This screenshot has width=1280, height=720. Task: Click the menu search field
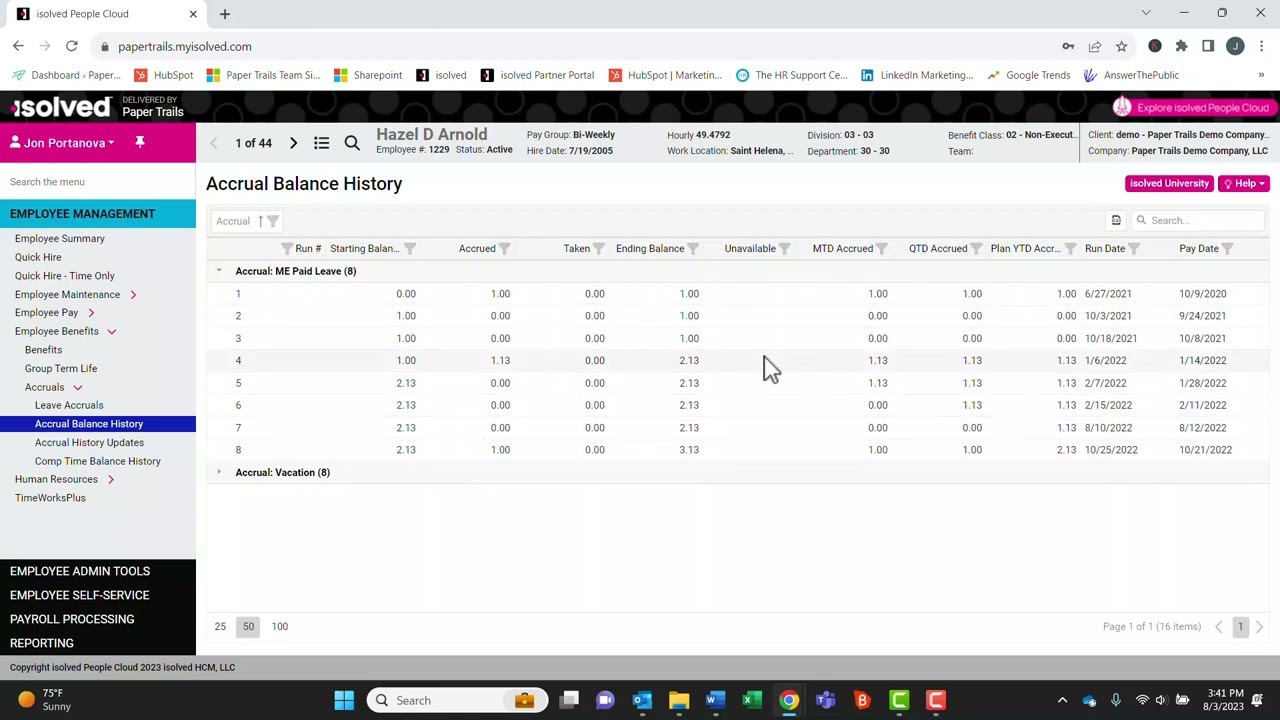(98, 182)
